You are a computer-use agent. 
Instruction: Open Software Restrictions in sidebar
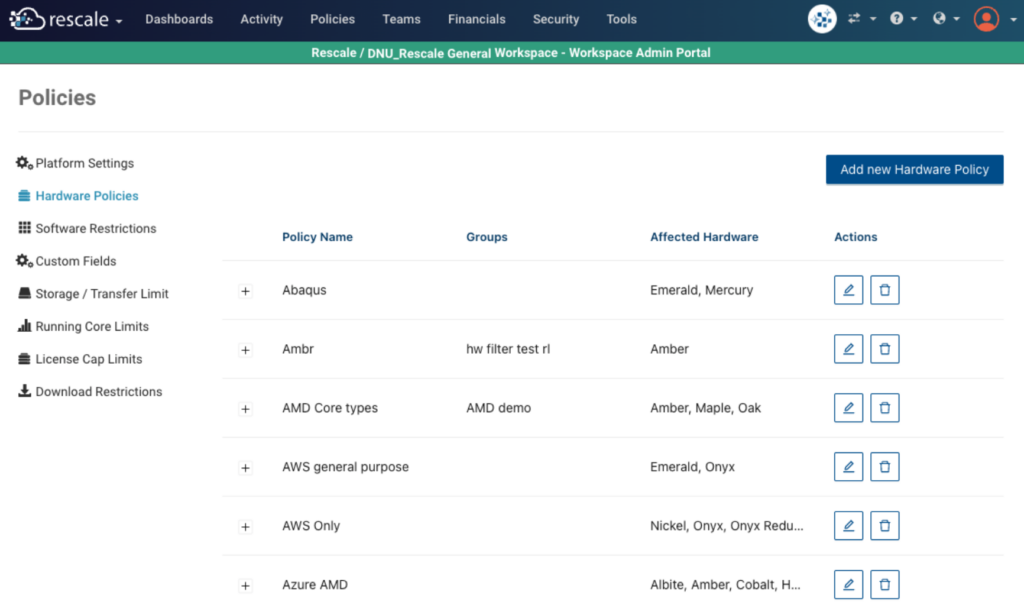[x=96, y=228]
